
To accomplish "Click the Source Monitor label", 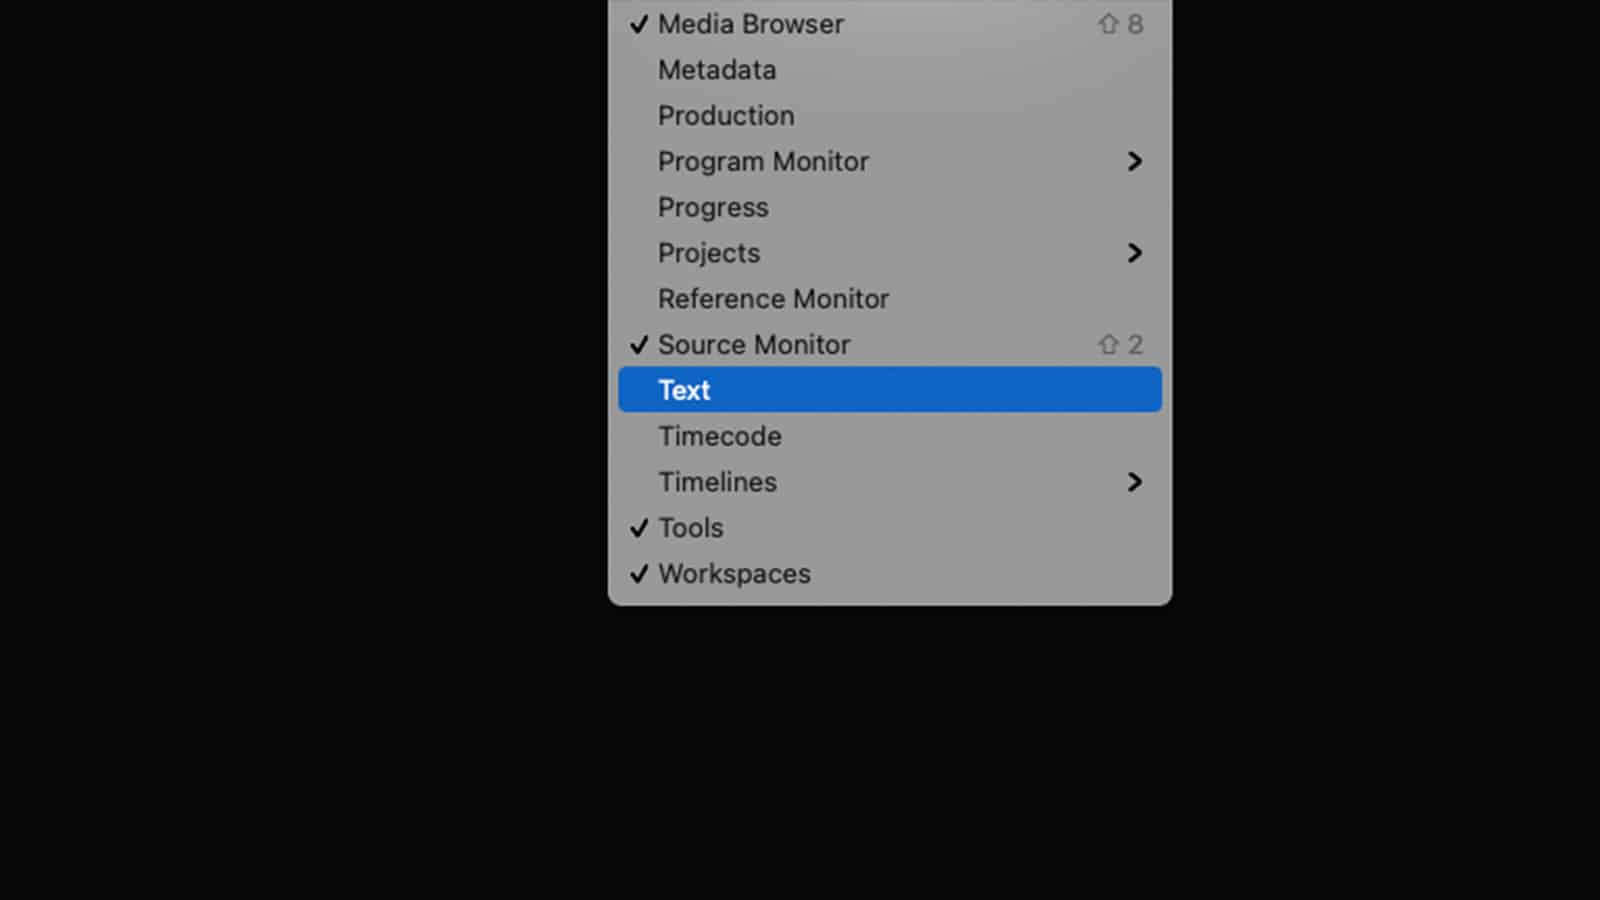I will tap(754, 345).
